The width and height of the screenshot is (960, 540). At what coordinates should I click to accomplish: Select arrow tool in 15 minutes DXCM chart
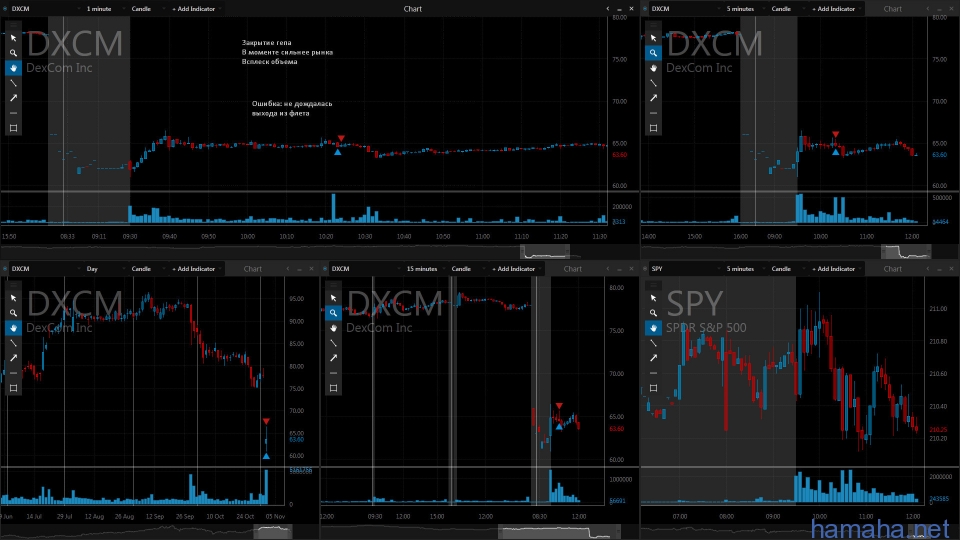[333, 358]
